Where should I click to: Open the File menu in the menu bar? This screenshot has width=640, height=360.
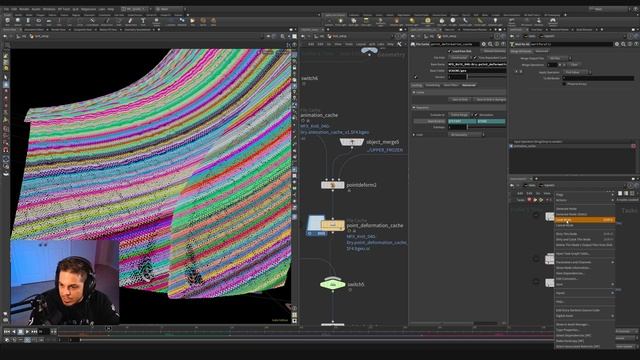coord(7,9)
